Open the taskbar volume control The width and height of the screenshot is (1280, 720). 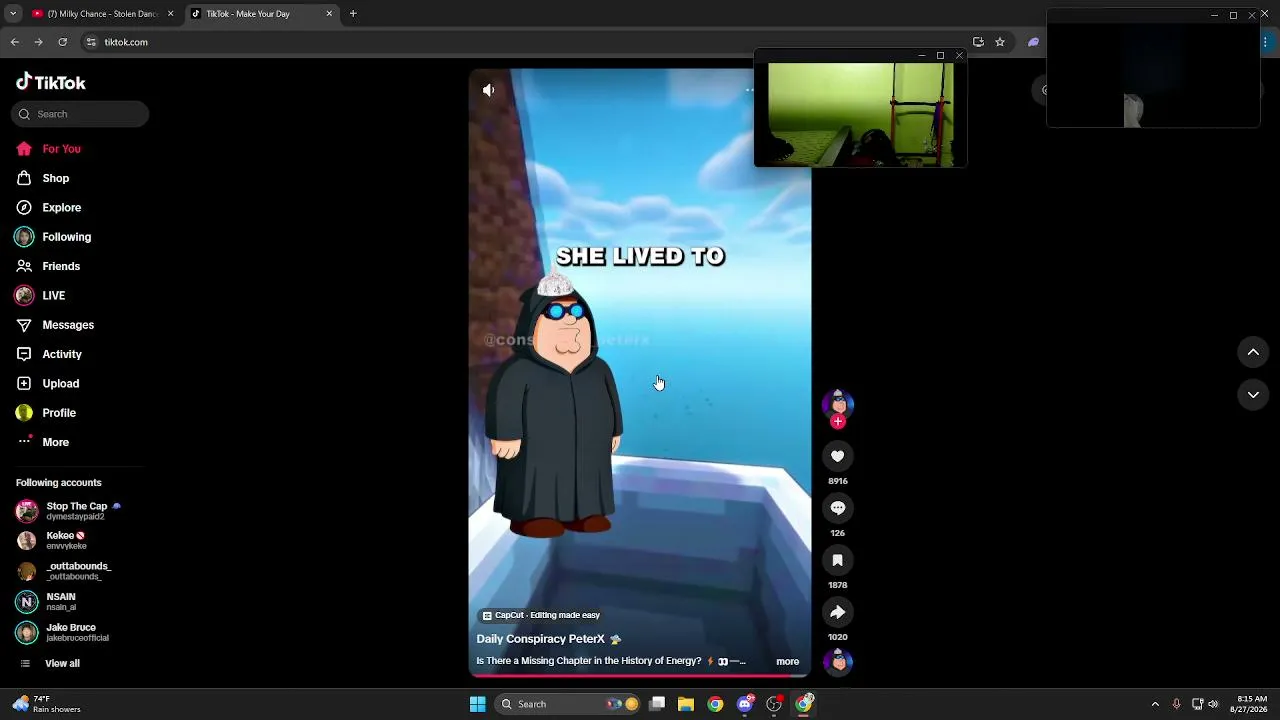(x=1213, y=704)
